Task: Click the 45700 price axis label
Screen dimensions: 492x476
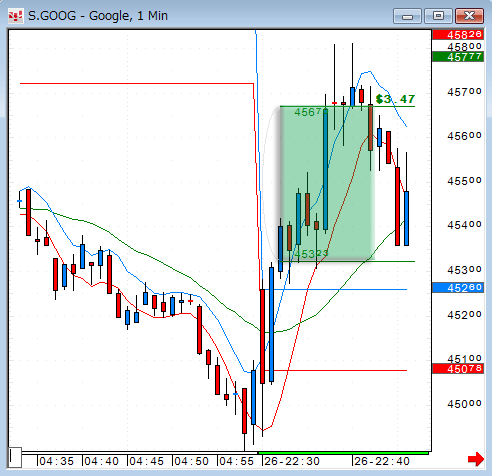Action: (x=464, y=91)
